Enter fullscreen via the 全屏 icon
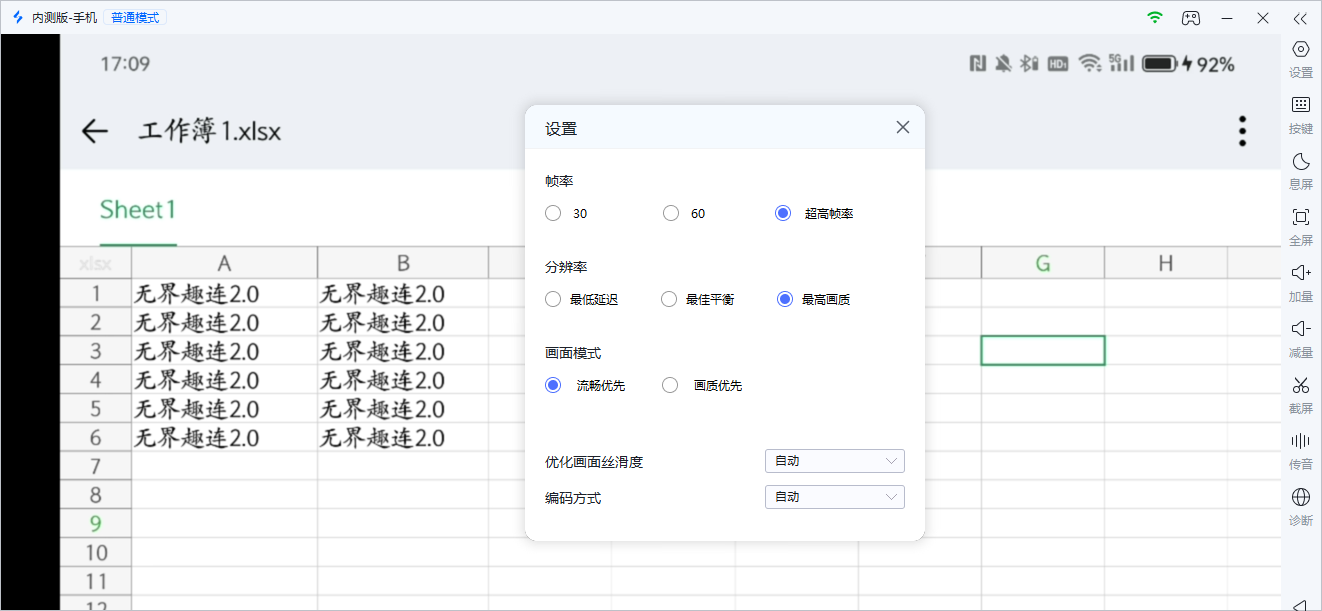The image size is (1322, 611). (x=1300, y=217)
